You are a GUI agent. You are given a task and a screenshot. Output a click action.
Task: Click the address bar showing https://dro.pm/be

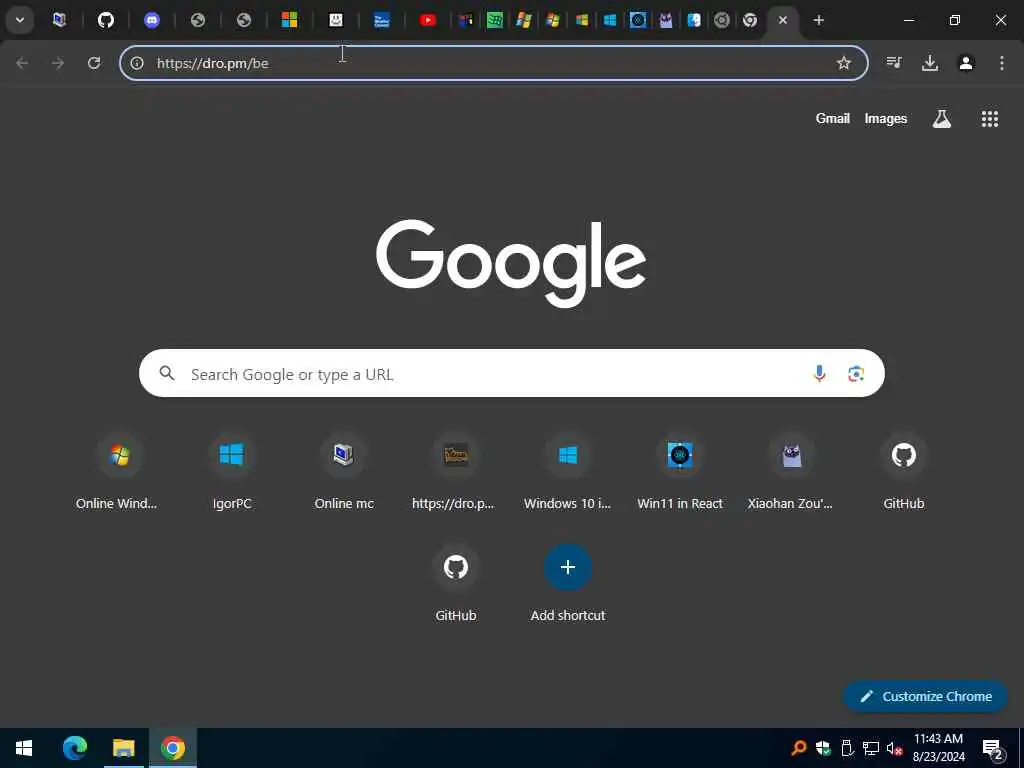click(x=493, y=63)
